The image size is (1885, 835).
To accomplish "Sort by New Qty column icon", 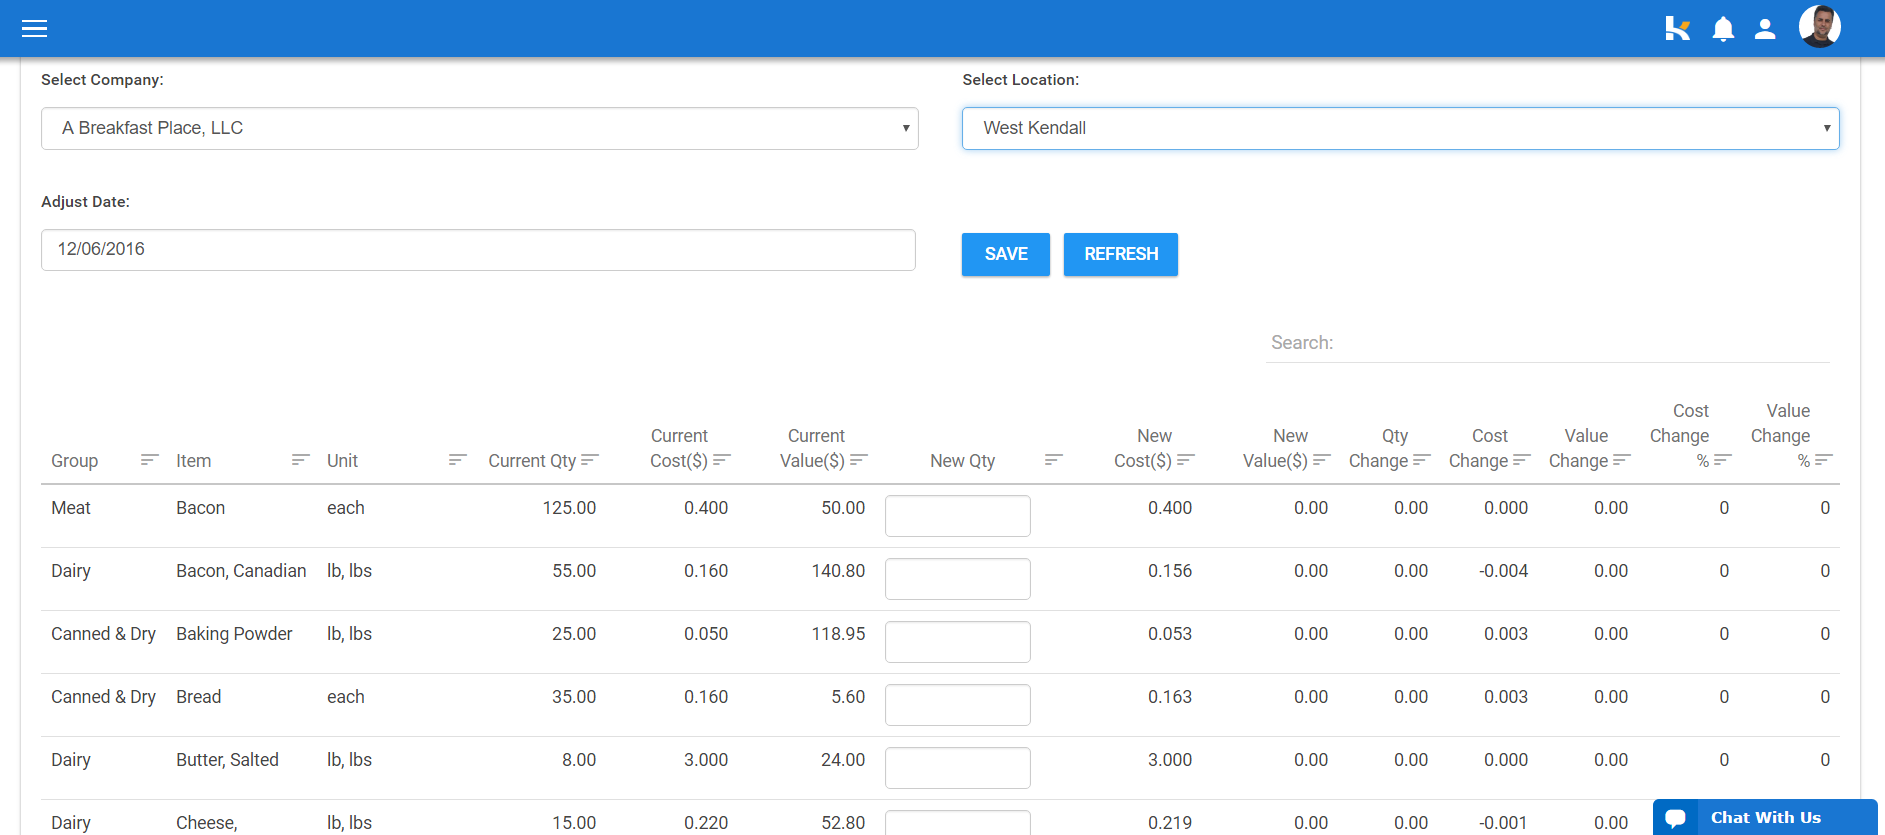I will tap(1054, 460).
